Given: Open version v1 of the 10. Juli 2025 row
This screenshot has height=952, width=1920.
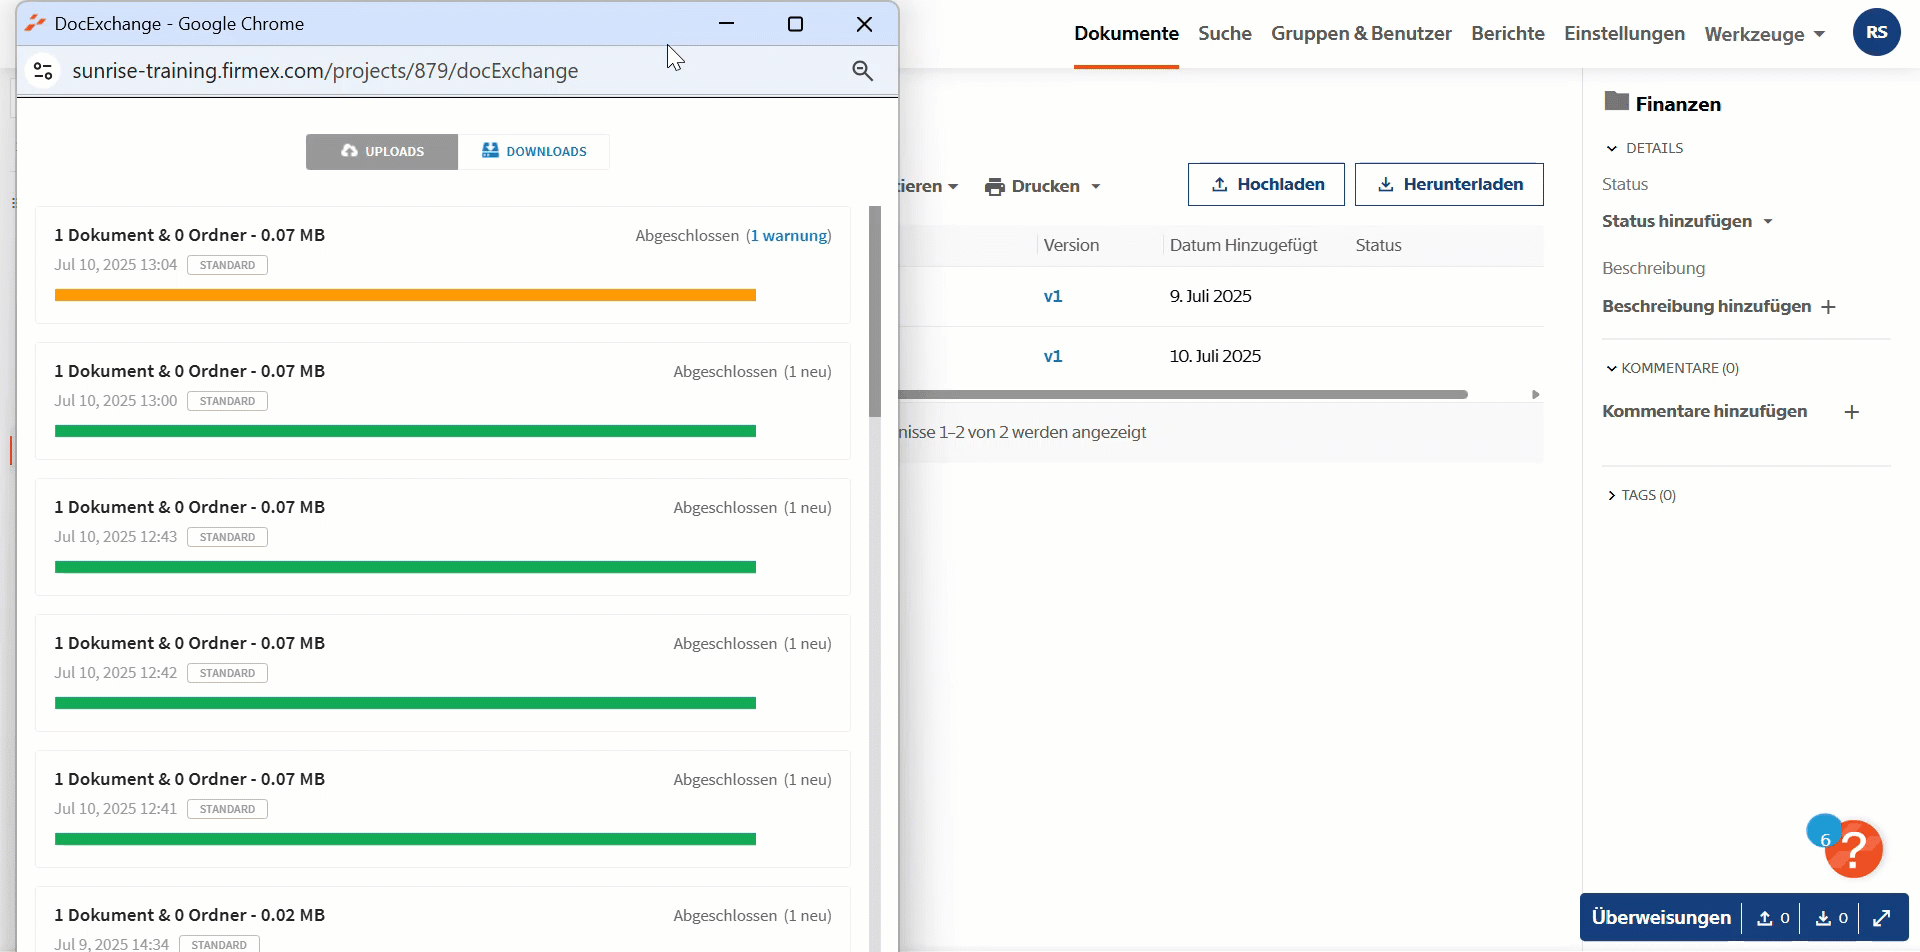Looking at the screenshot, I should point(1052,356).
